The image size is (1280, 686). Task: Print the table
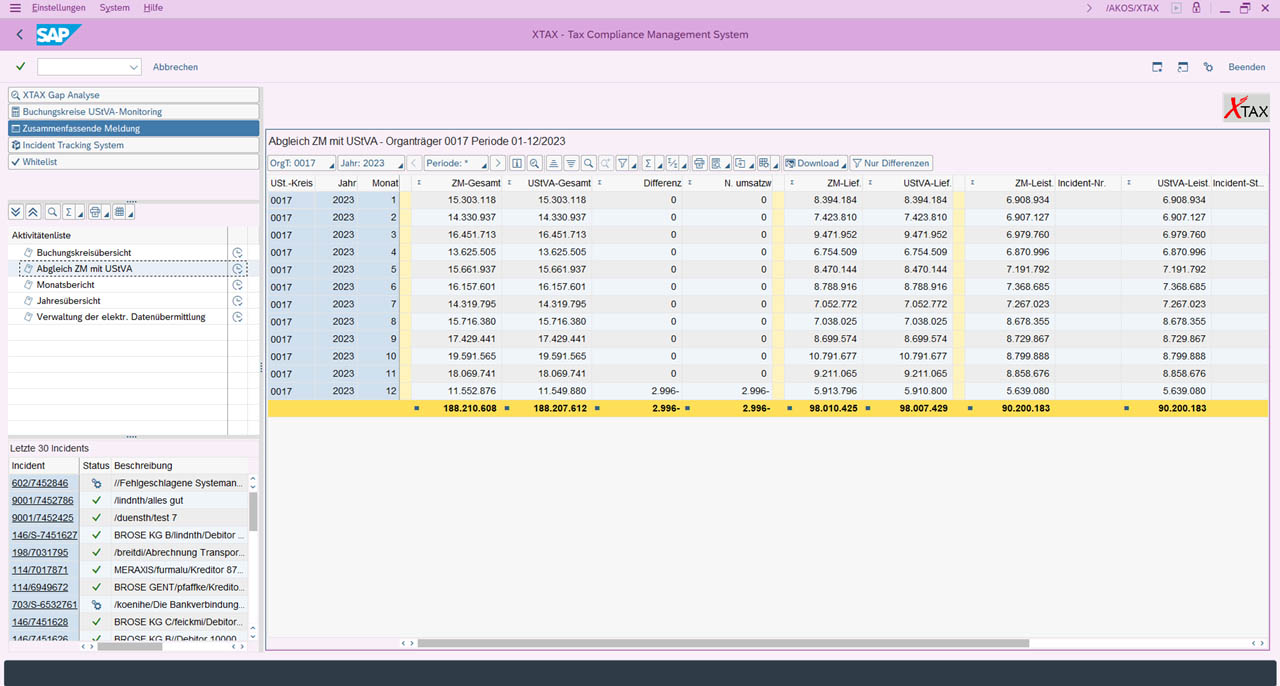point(699,163)
